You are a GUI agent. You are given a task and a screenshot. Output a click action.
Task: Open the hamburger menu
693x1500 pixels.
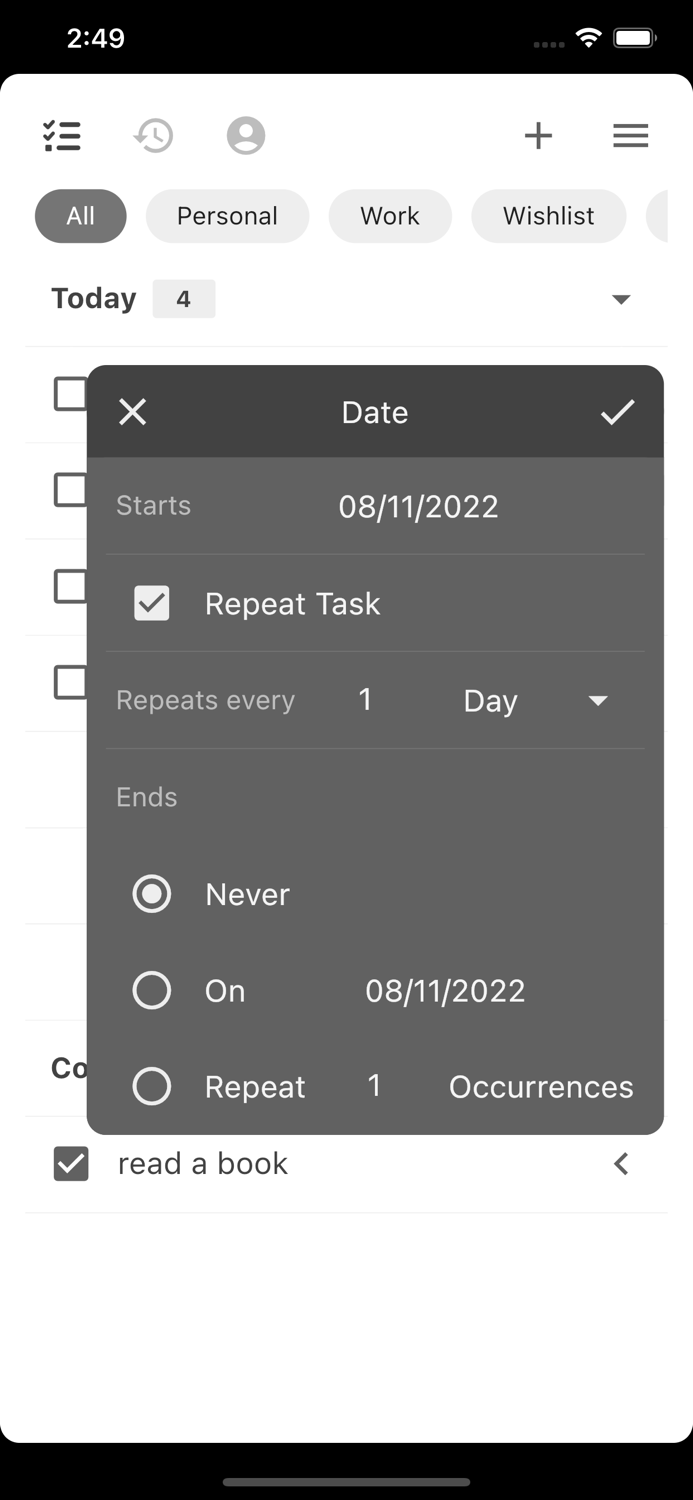tap(630, 135)
